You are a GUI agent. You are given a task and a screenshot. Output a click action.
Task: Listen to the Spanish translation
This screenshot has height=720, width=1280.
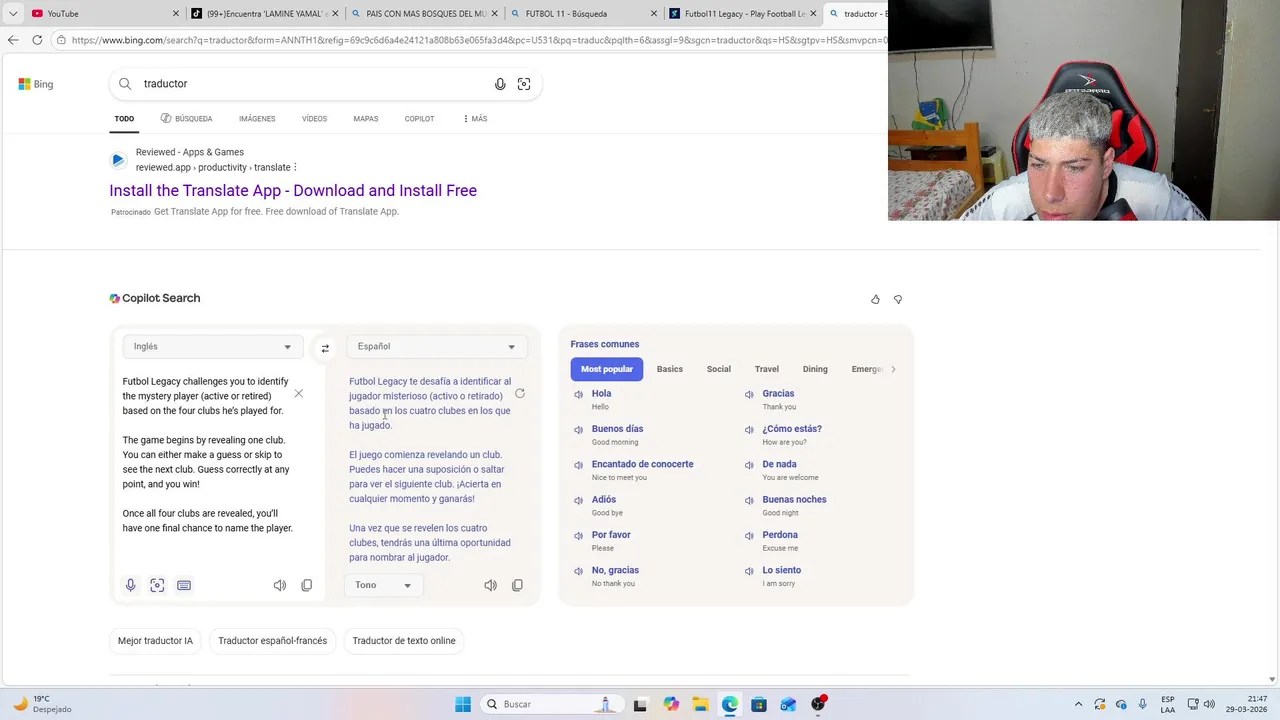(x=490, y=585)
